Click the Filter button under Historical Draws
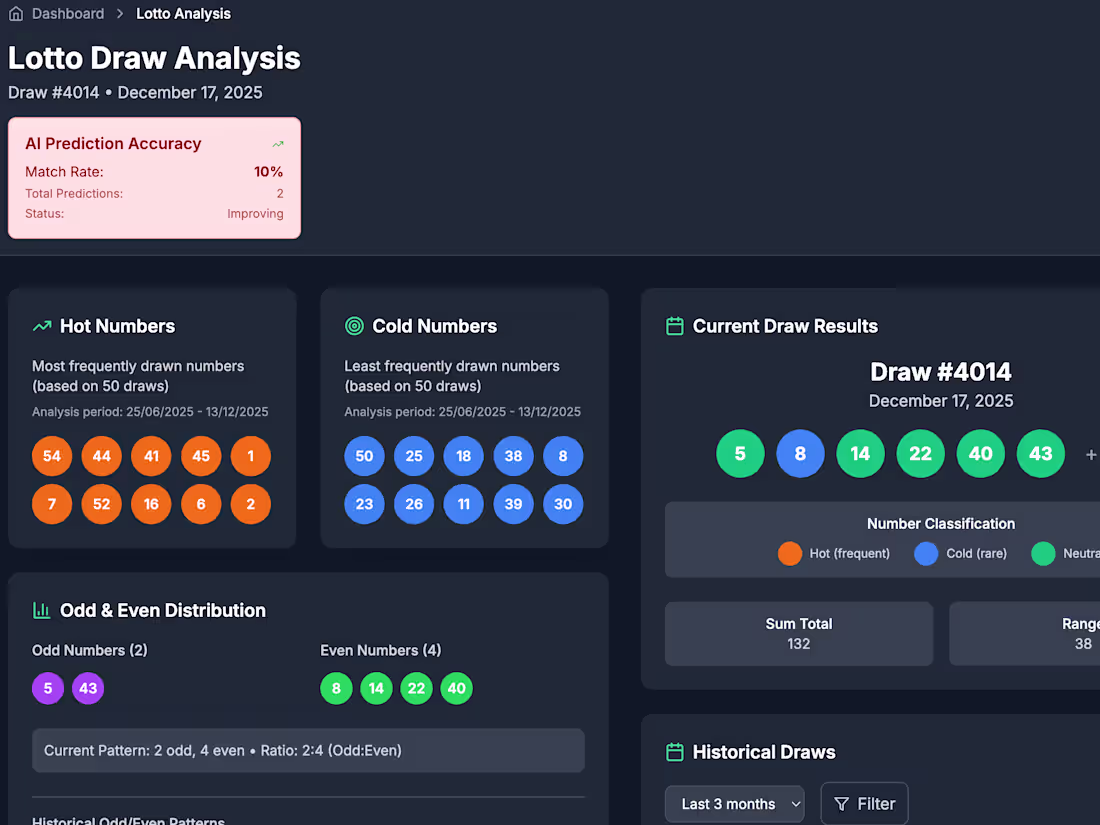Image resolution: width=1100 pixels, height=825 pixels. (864, 803)
